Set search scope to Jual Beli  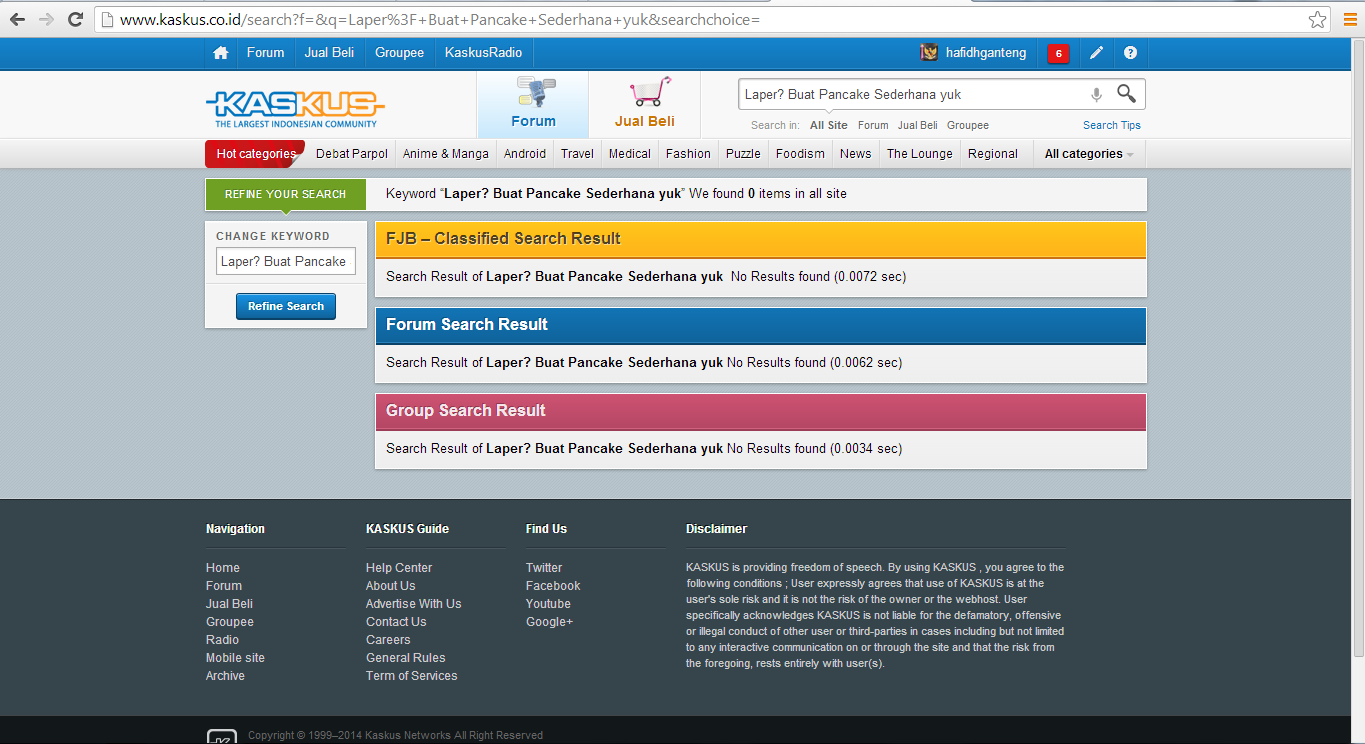point(918,125)
